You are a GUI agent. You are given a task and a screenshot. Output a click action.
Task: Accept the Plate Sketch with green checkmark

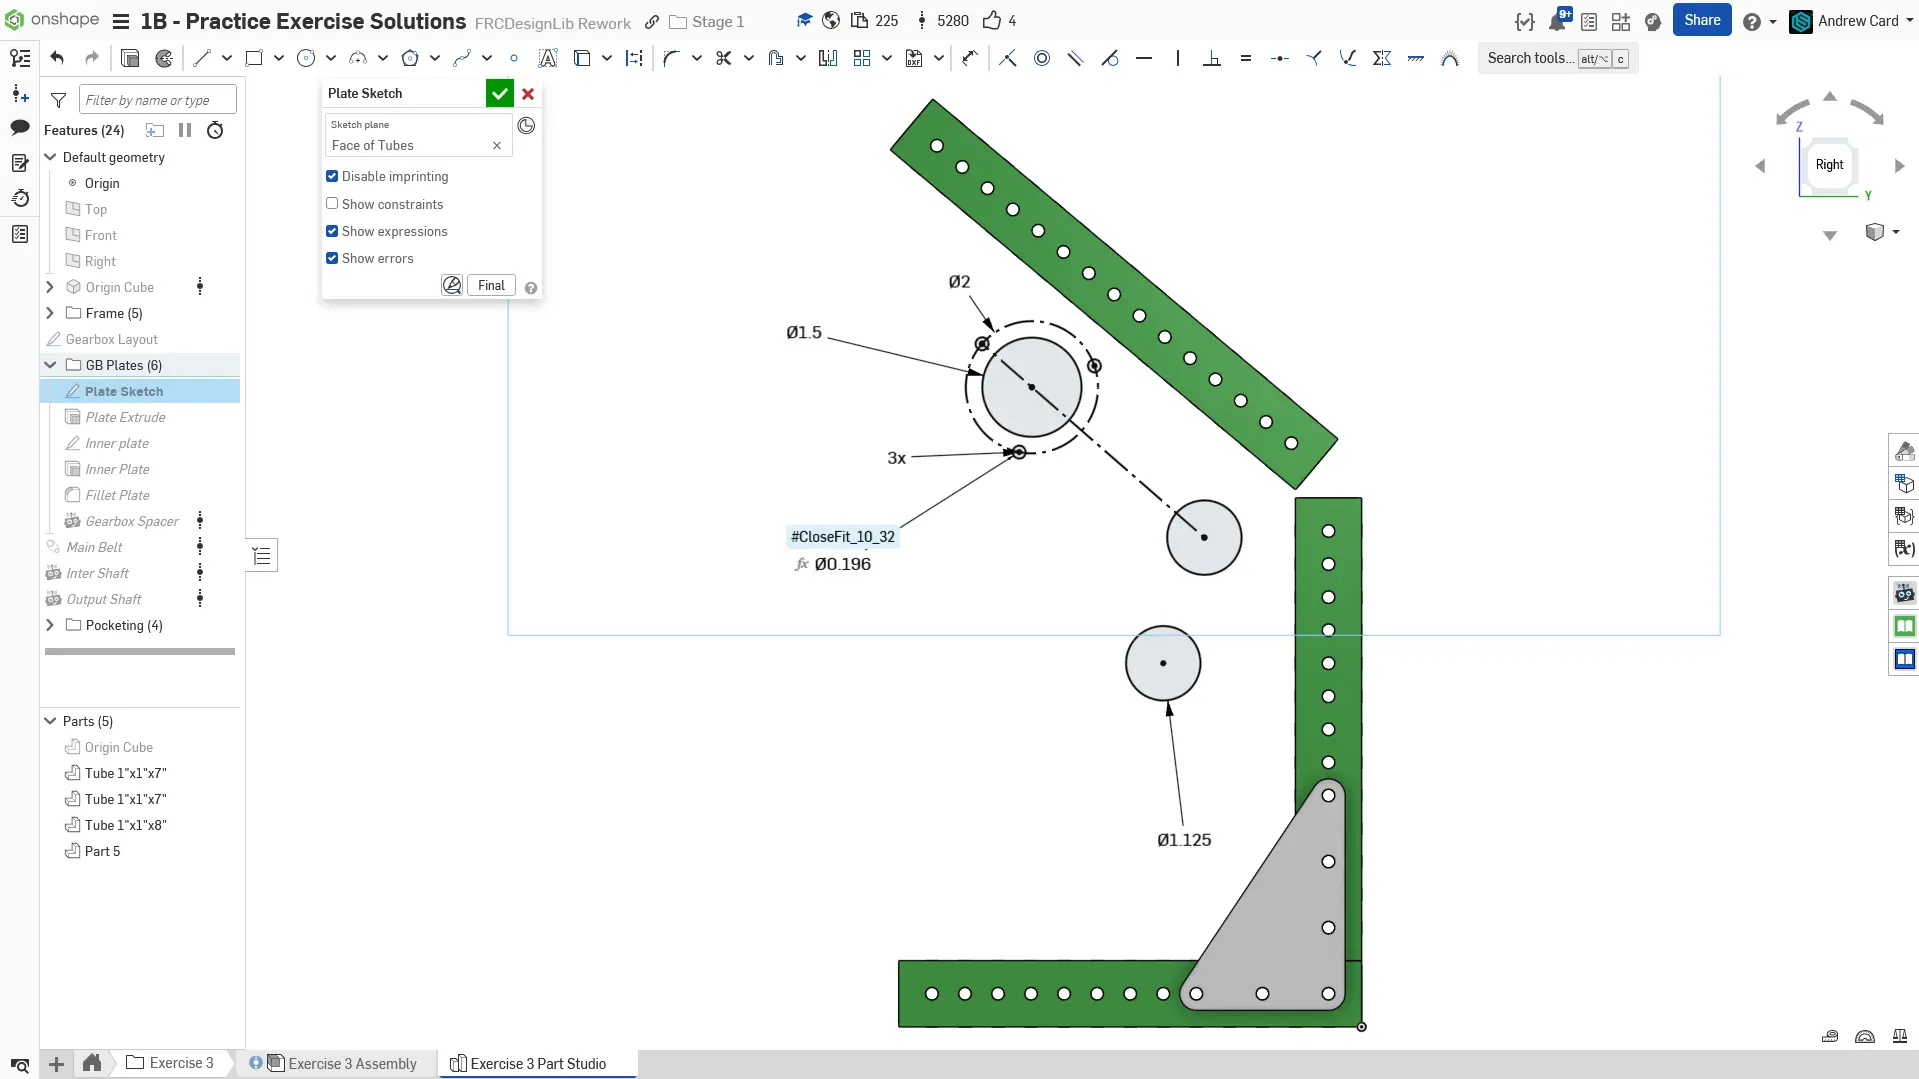pos(499,93)
